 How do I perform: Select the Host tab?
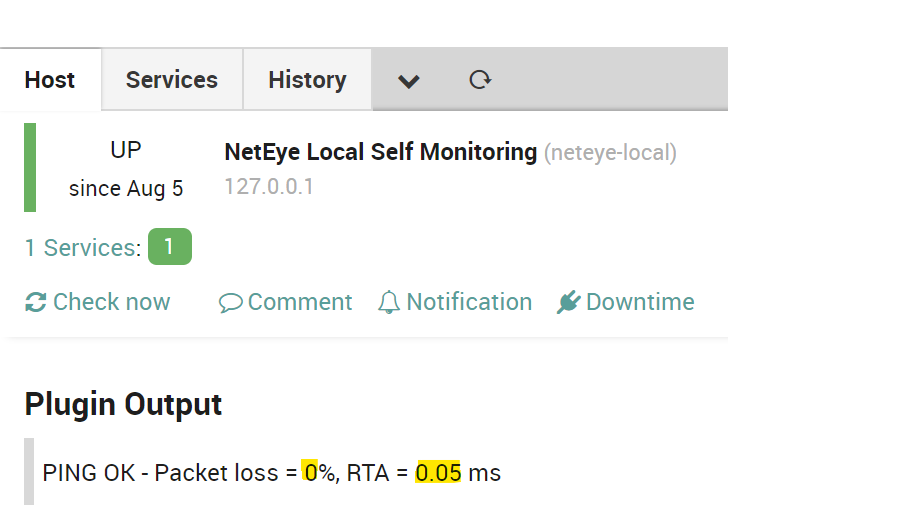point(50,79)
